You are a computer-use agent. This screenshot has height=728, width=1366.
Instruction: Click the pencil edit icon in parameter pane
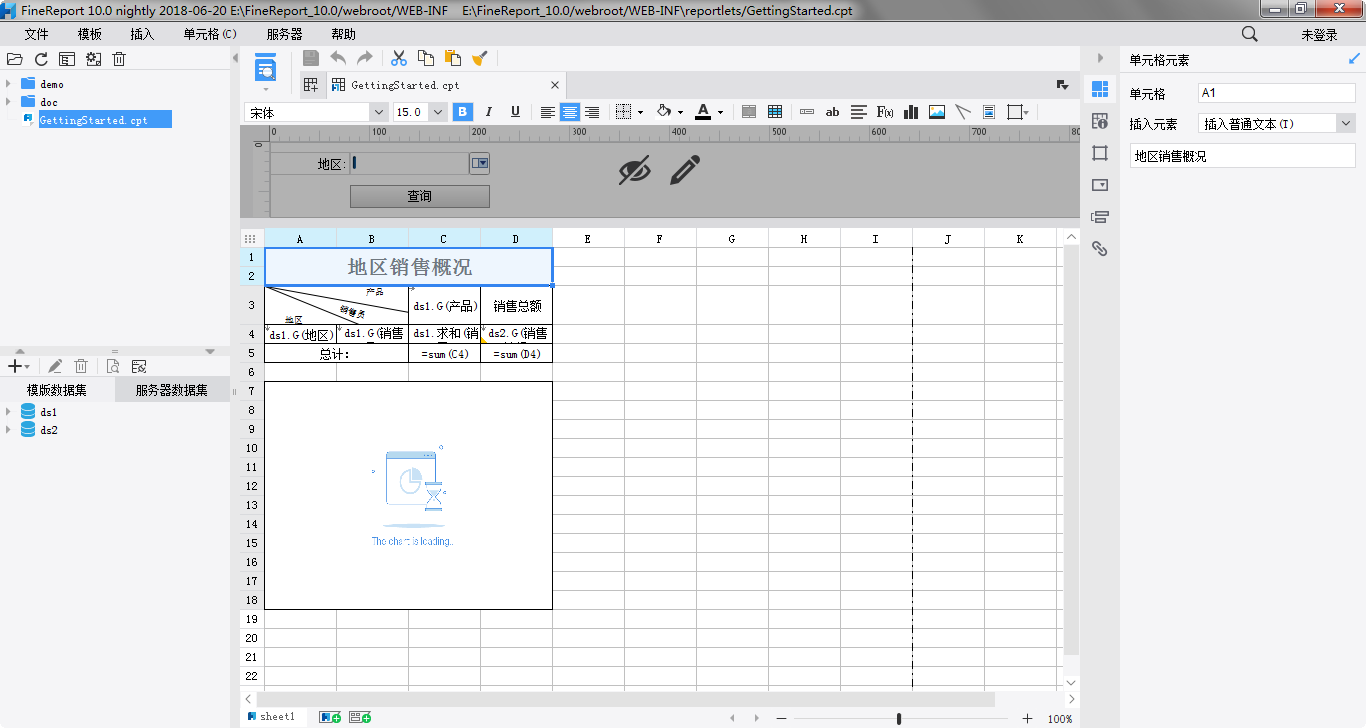point(685,170)
